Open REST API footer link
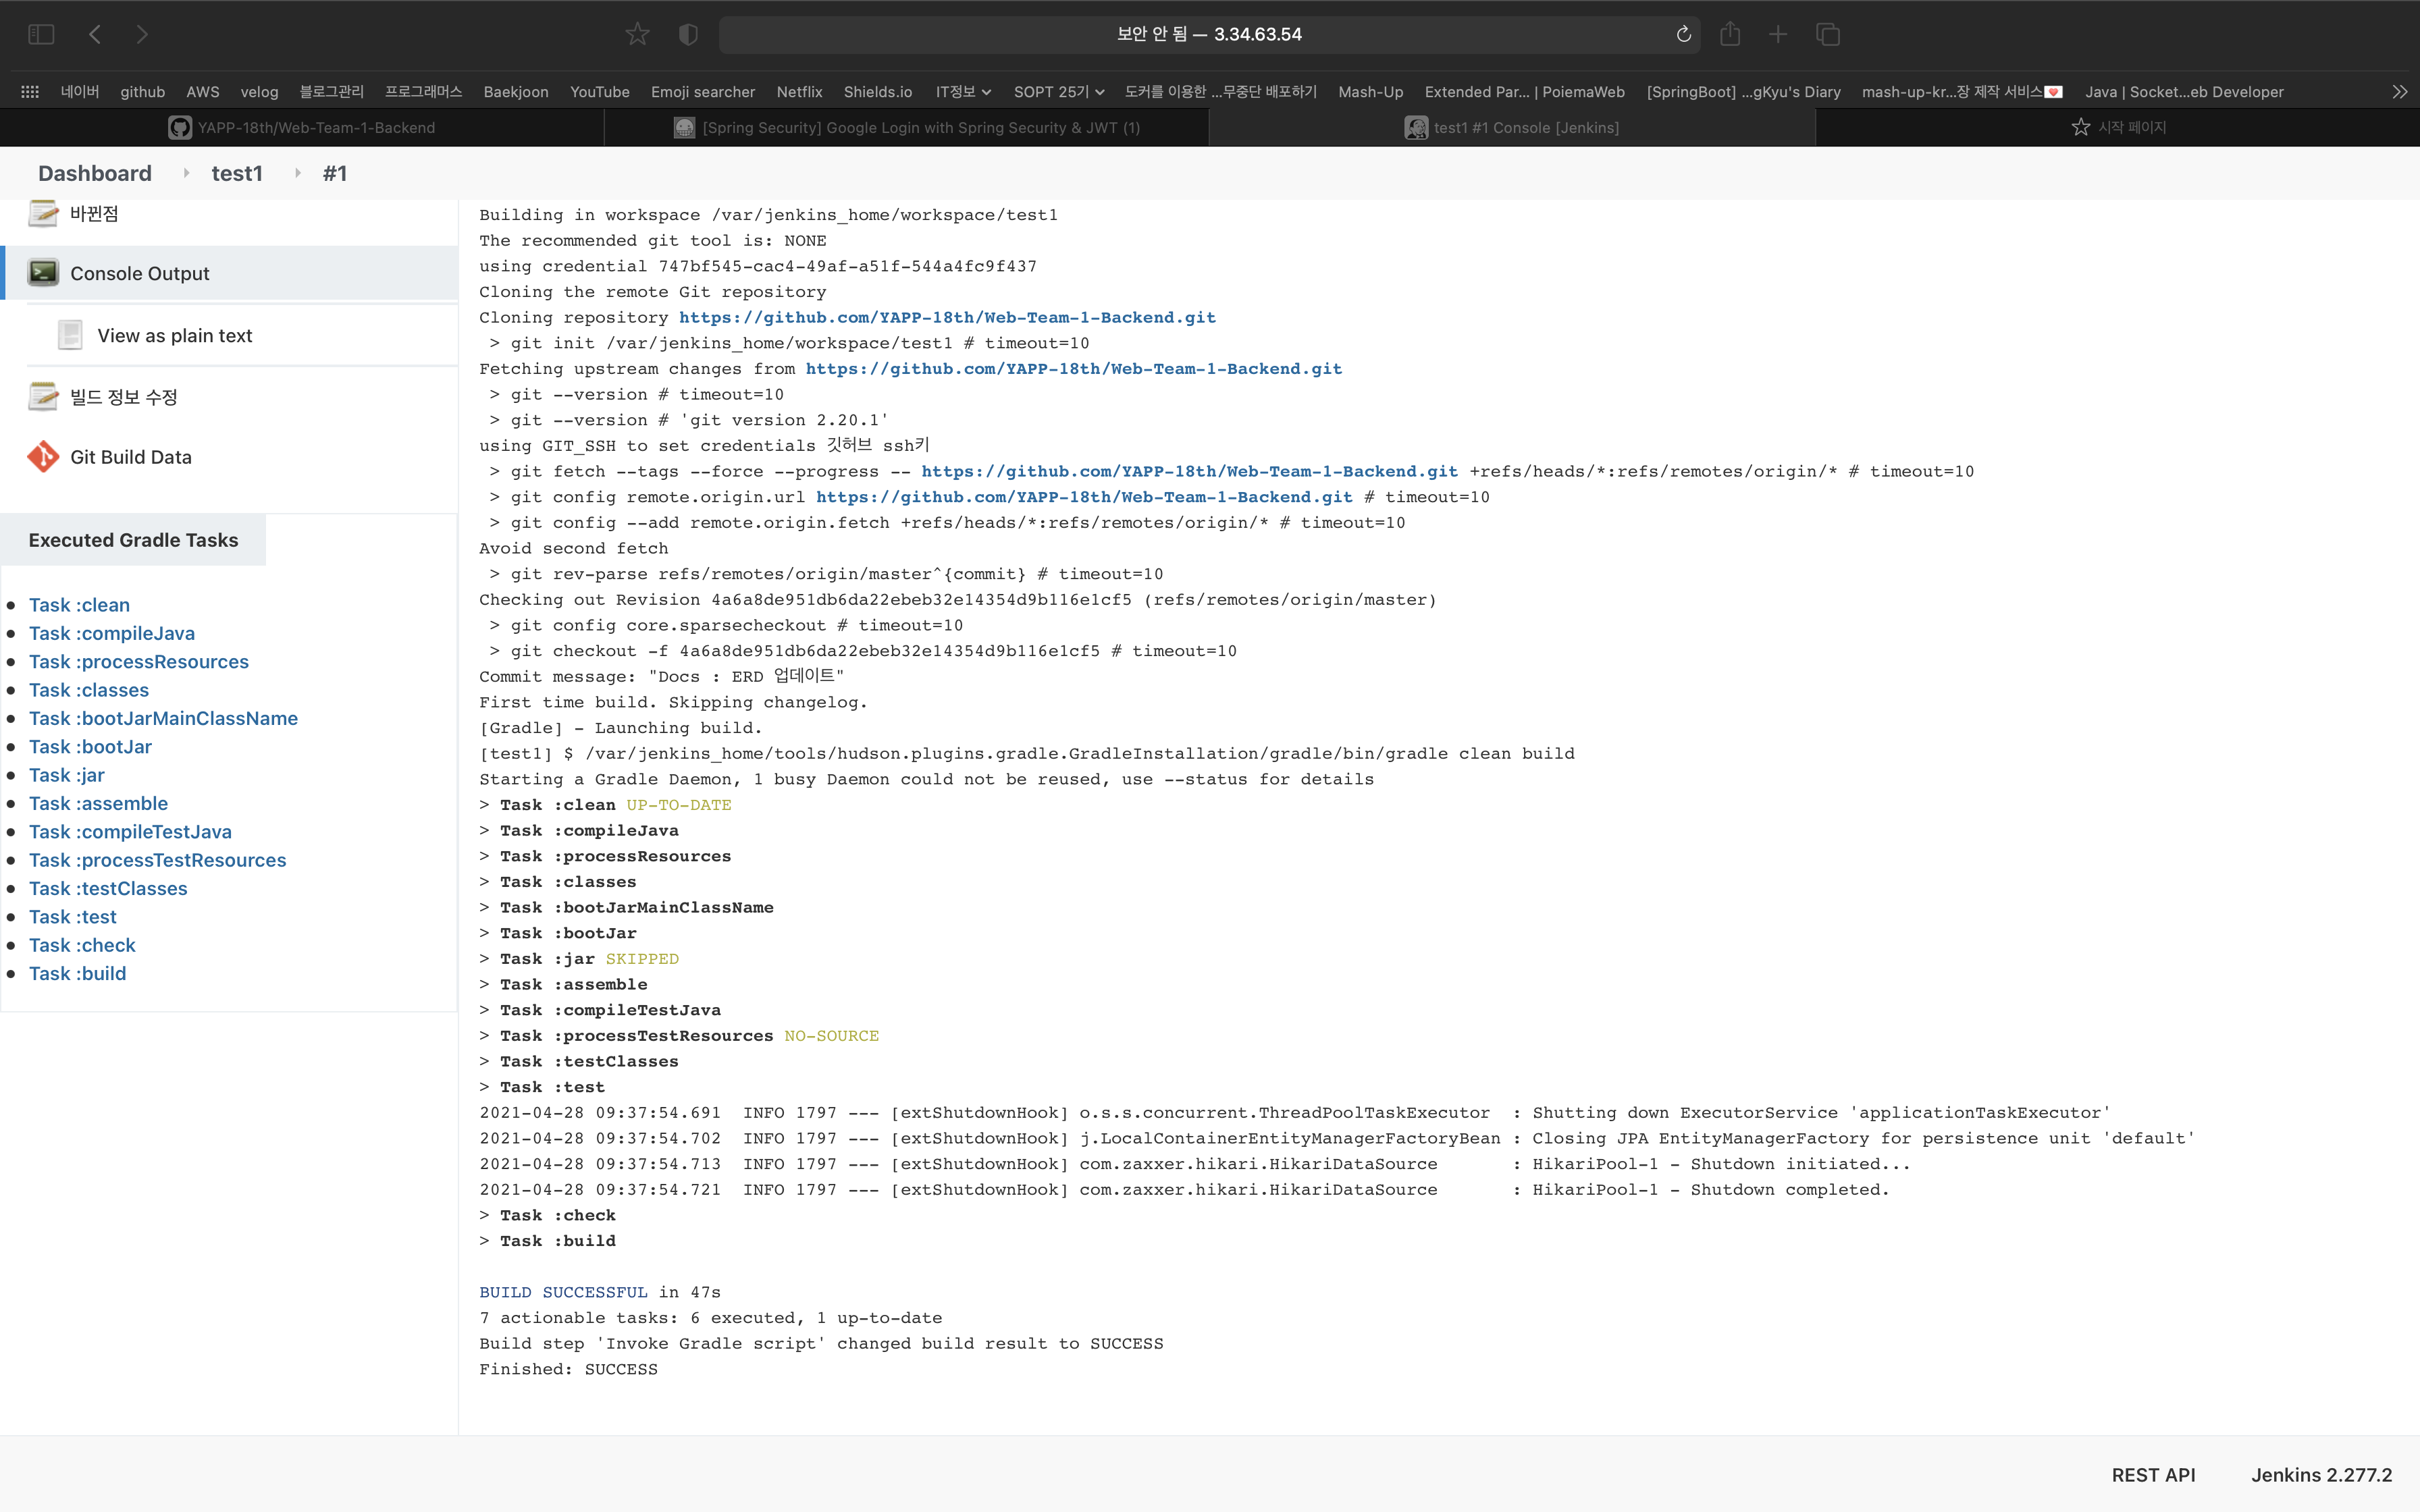The image size is (2420, 1512). click(x=2153, y=1475)
